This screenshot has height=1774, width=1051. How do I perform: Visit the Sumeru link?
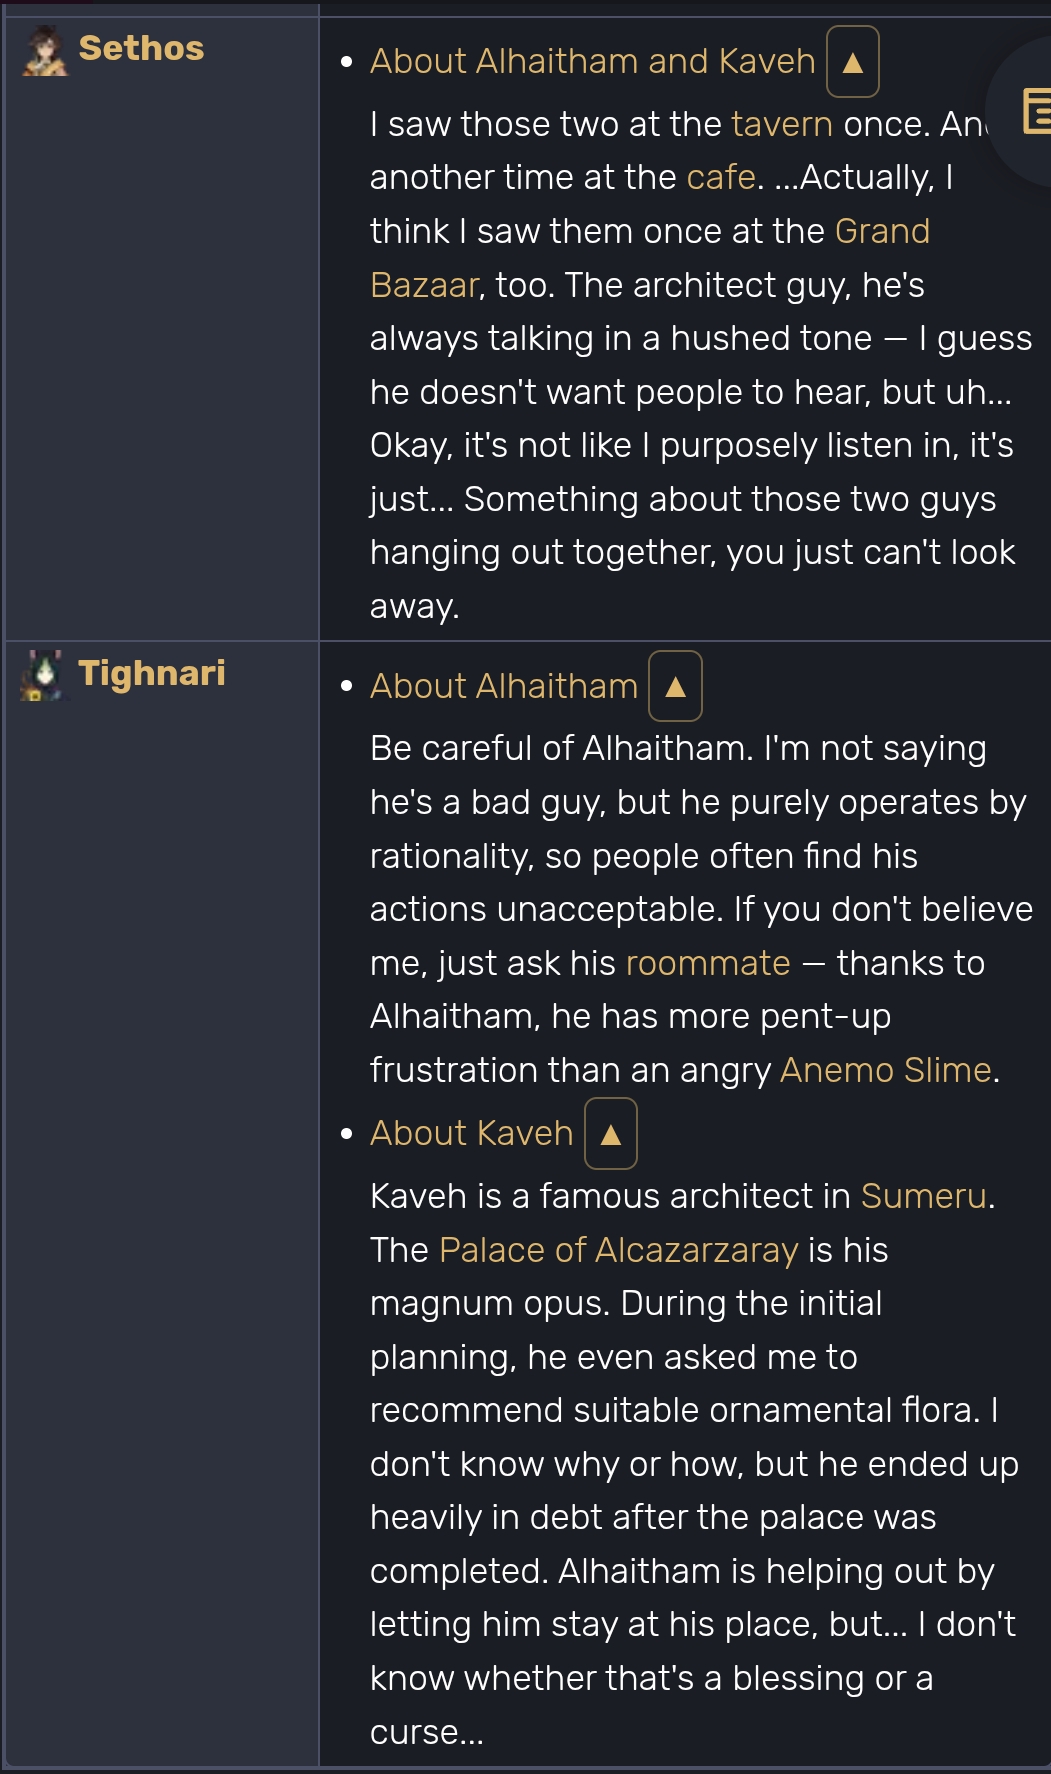coord(924,1196)
